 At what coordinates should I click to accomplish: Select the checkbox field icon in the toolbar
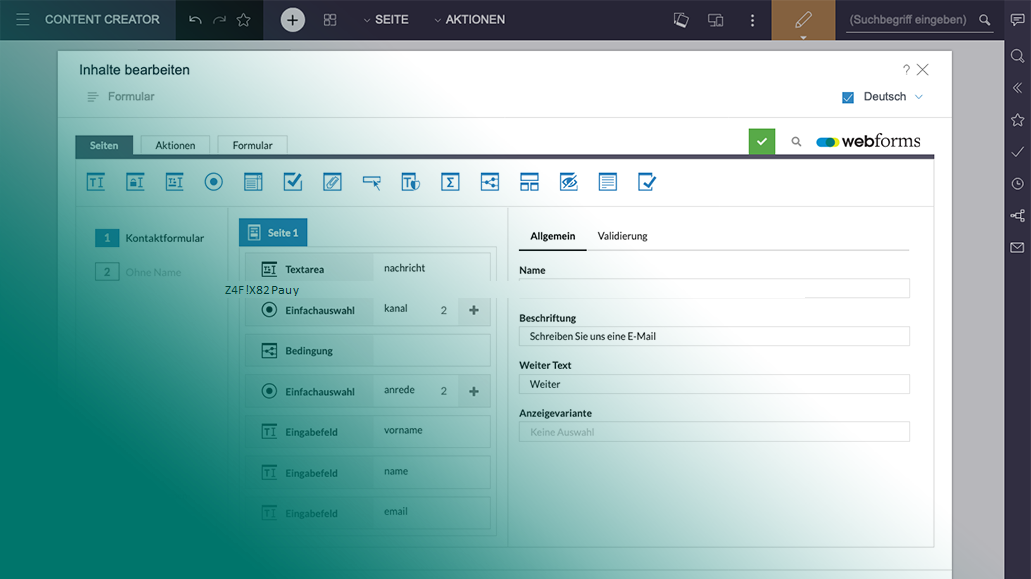coord(291,181)
